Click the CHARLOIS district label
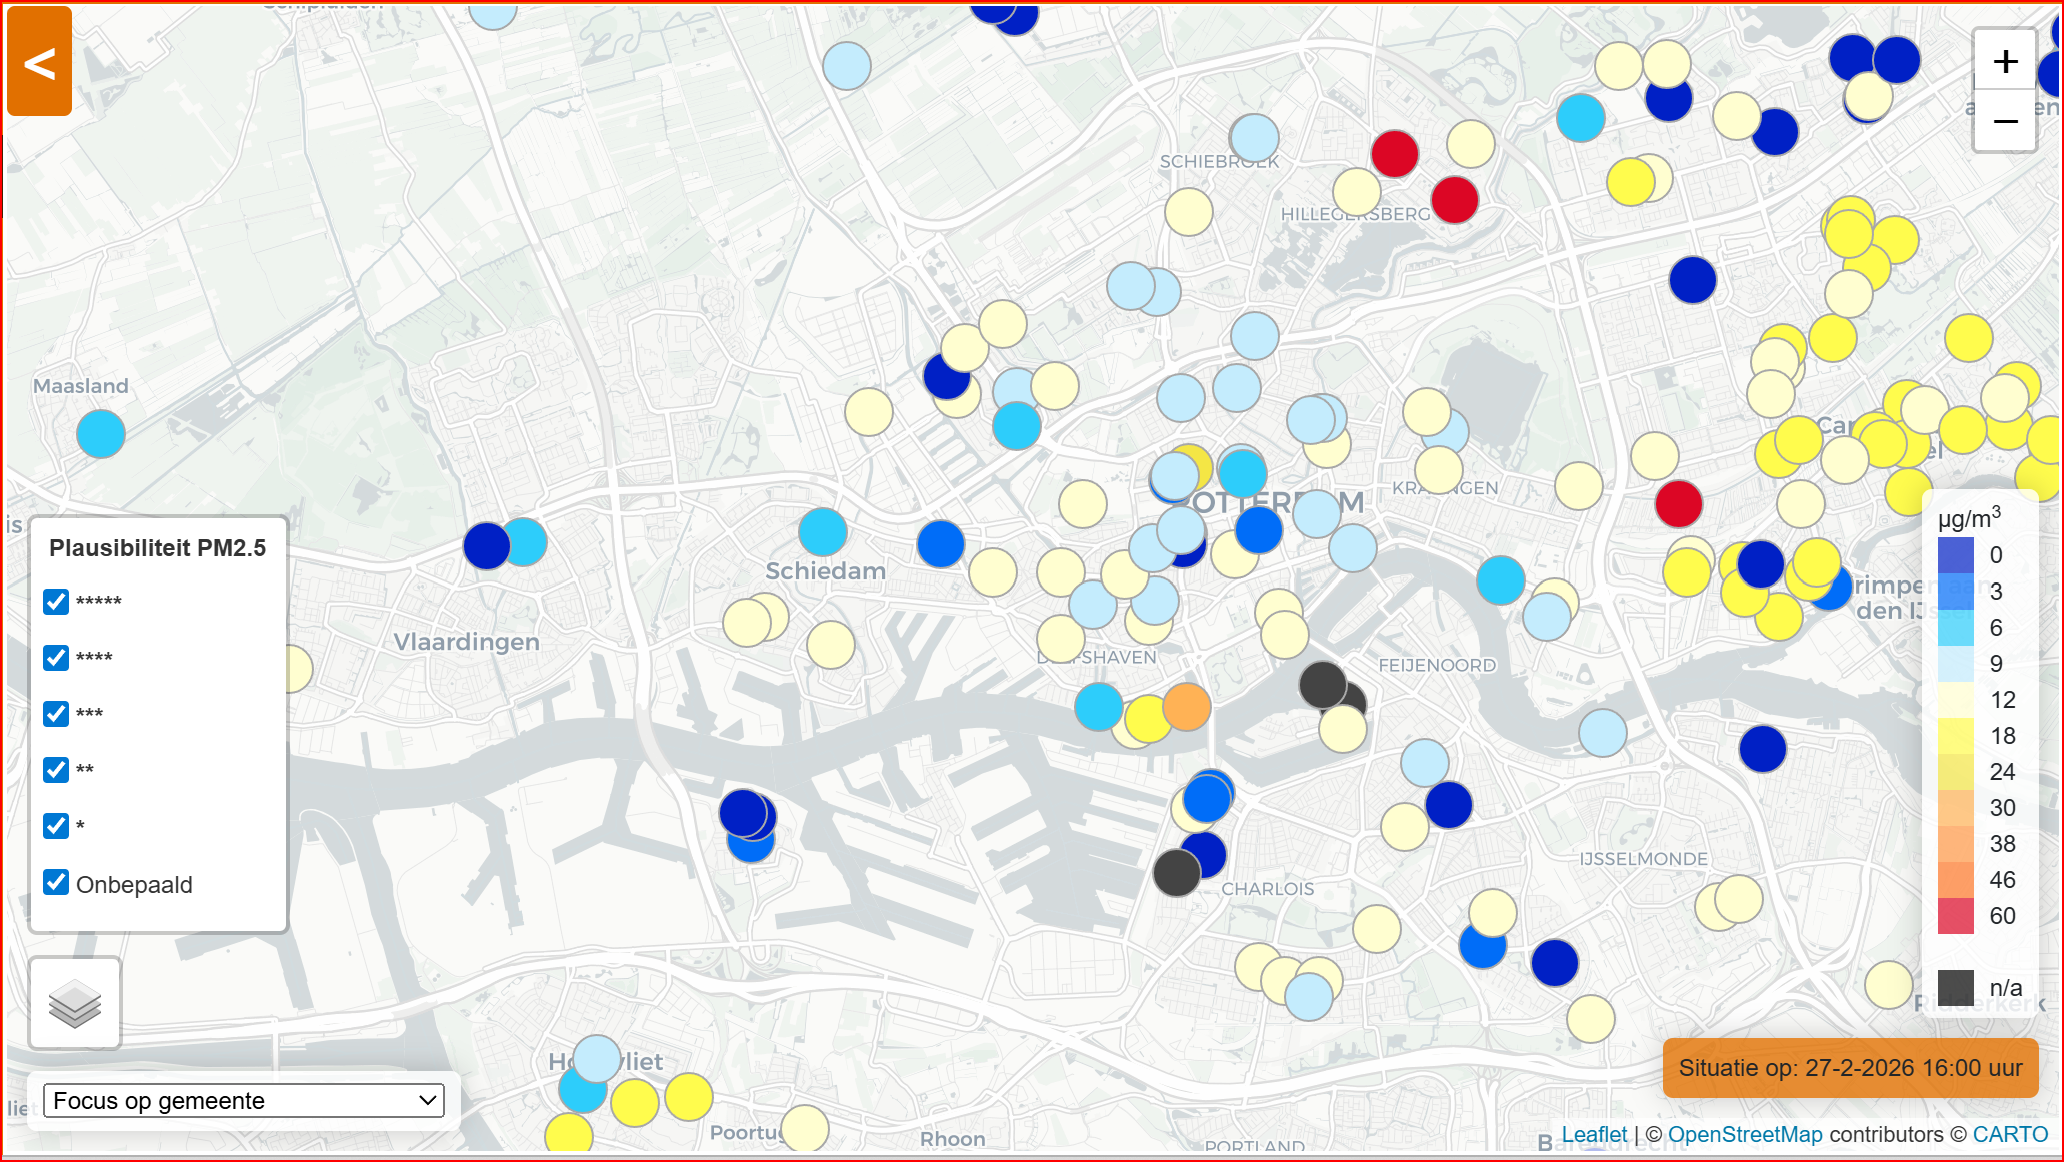Screen dimensions: 2064x1162 1268,889
